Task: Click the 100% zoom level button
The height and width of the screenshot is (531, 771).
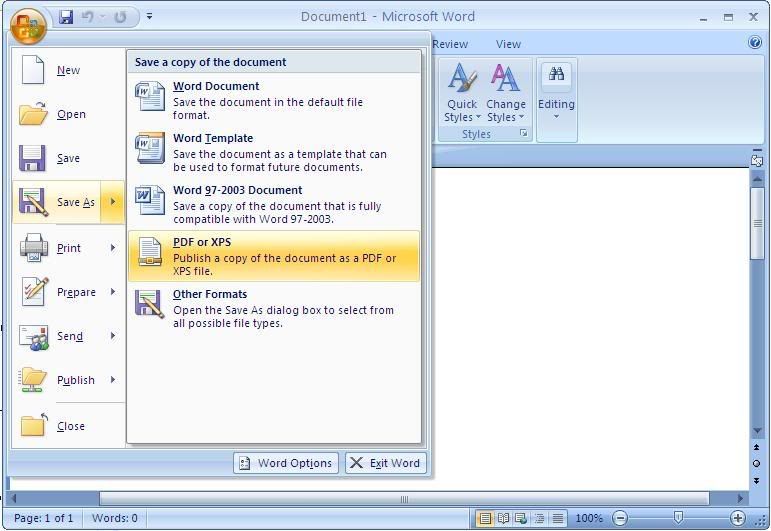Action: (x=589, y=518)
